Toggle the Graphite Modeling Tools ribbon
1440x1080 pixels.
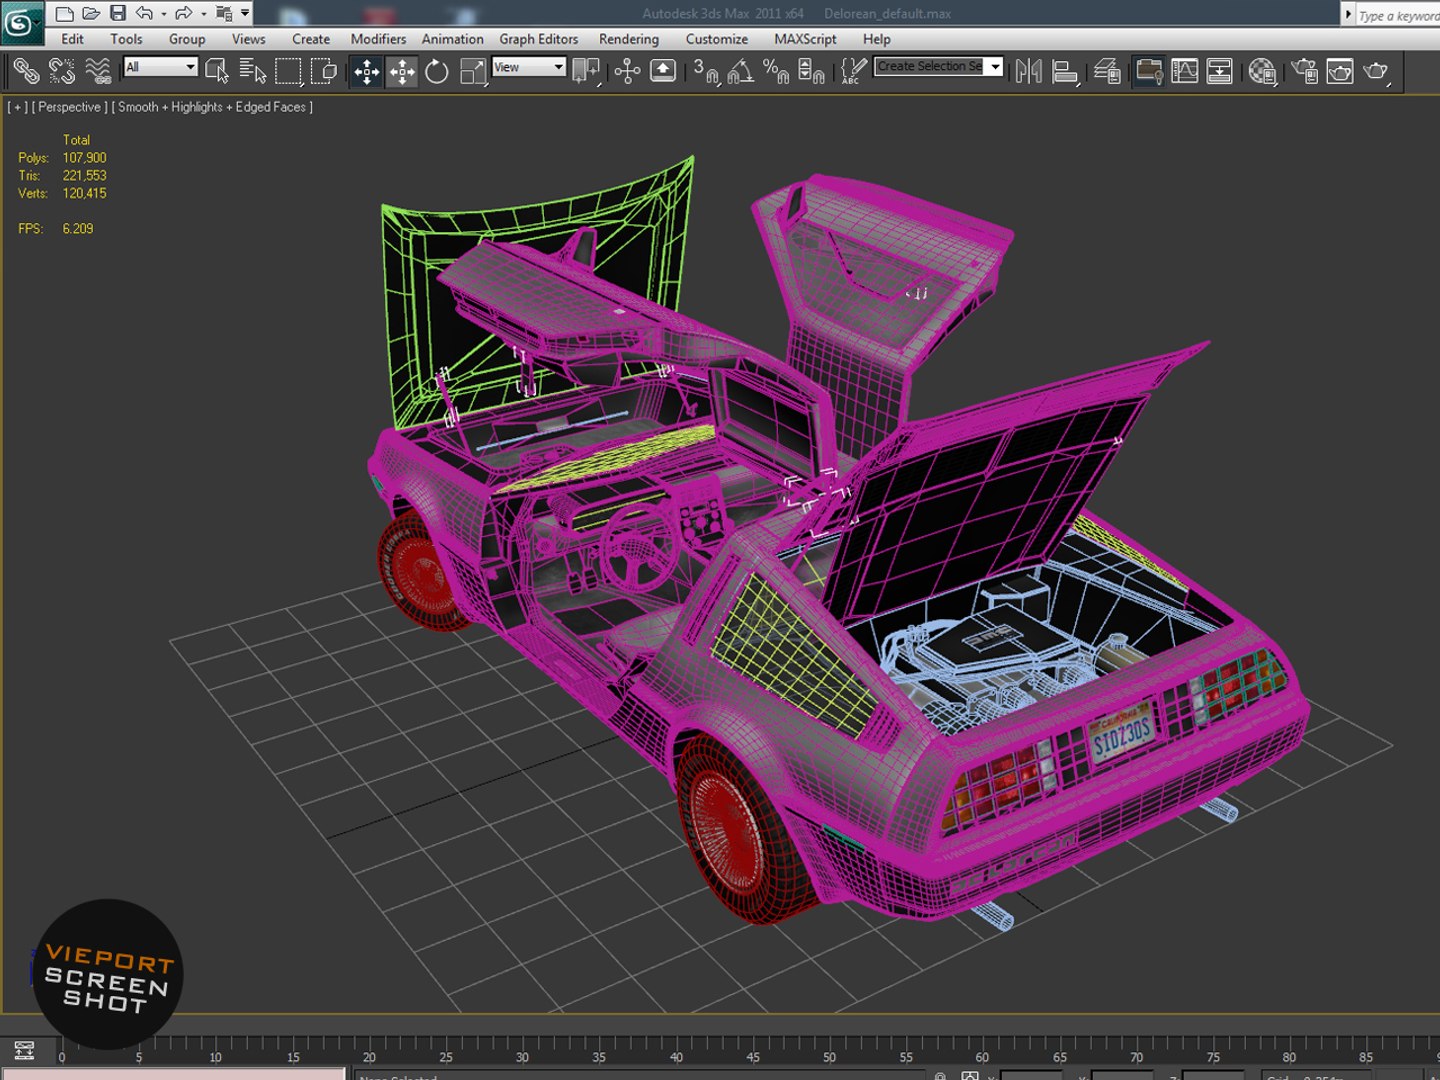coord(1149,71)
